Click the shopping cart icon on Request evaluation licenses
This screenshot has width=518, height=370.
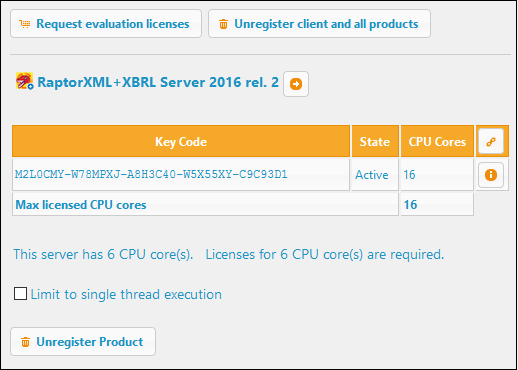(25, 24)
